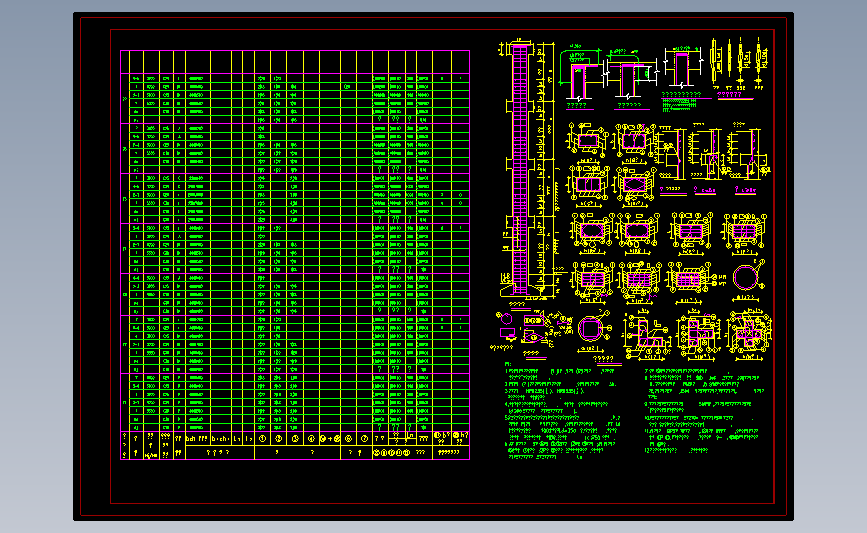Screen dimensions: 867x533
Task: Click the circled 1 header cell in the schedule
Action: (262, 438)
